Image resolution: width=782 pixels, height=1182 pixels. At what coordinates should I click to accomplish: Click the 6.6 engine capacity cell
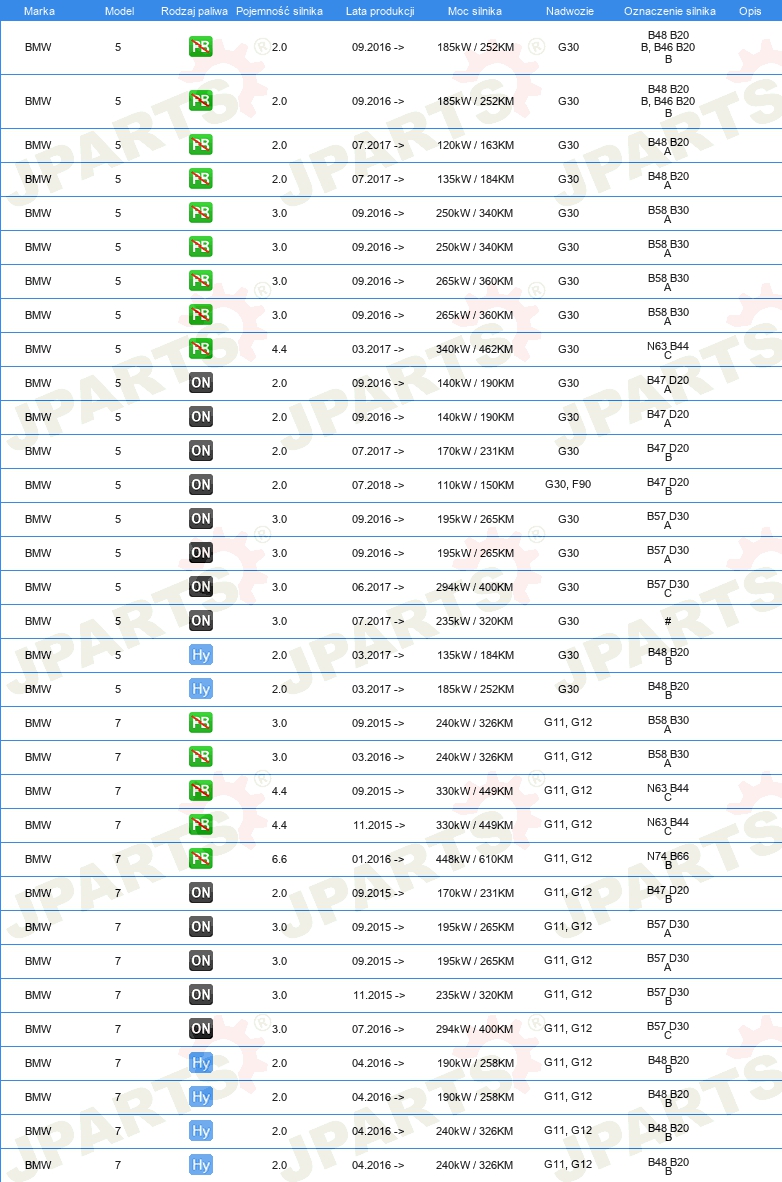(x=279, y=859)
